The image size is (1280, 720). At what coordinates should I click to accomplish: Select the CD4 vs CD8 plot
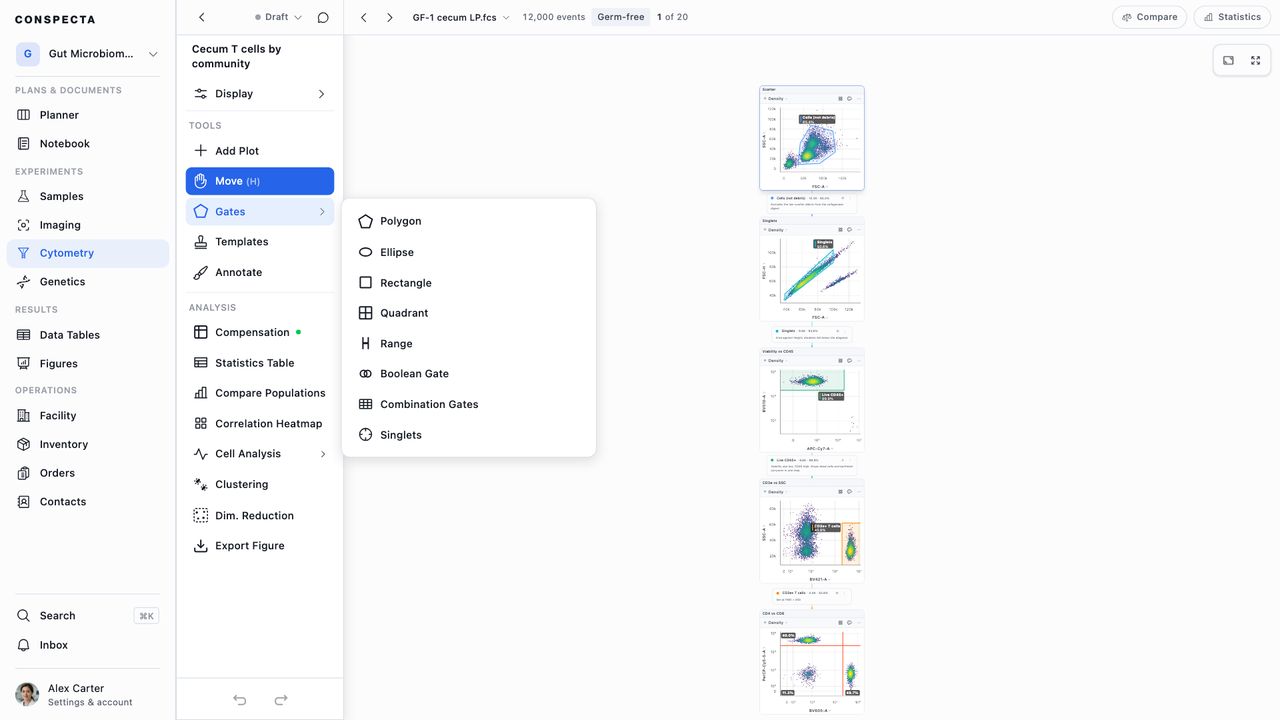(812, 662)
